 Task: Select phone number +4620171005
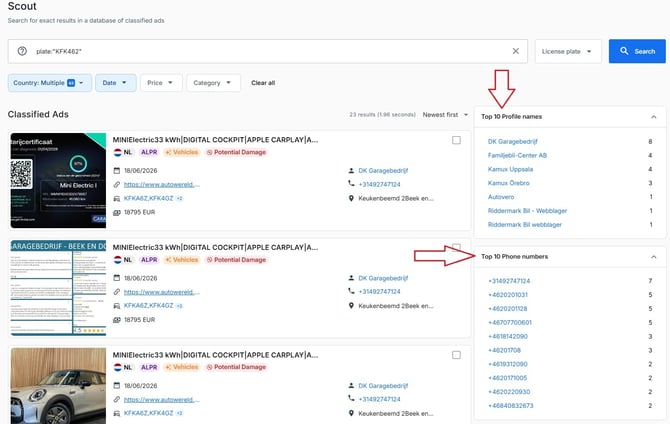point(508,378)
